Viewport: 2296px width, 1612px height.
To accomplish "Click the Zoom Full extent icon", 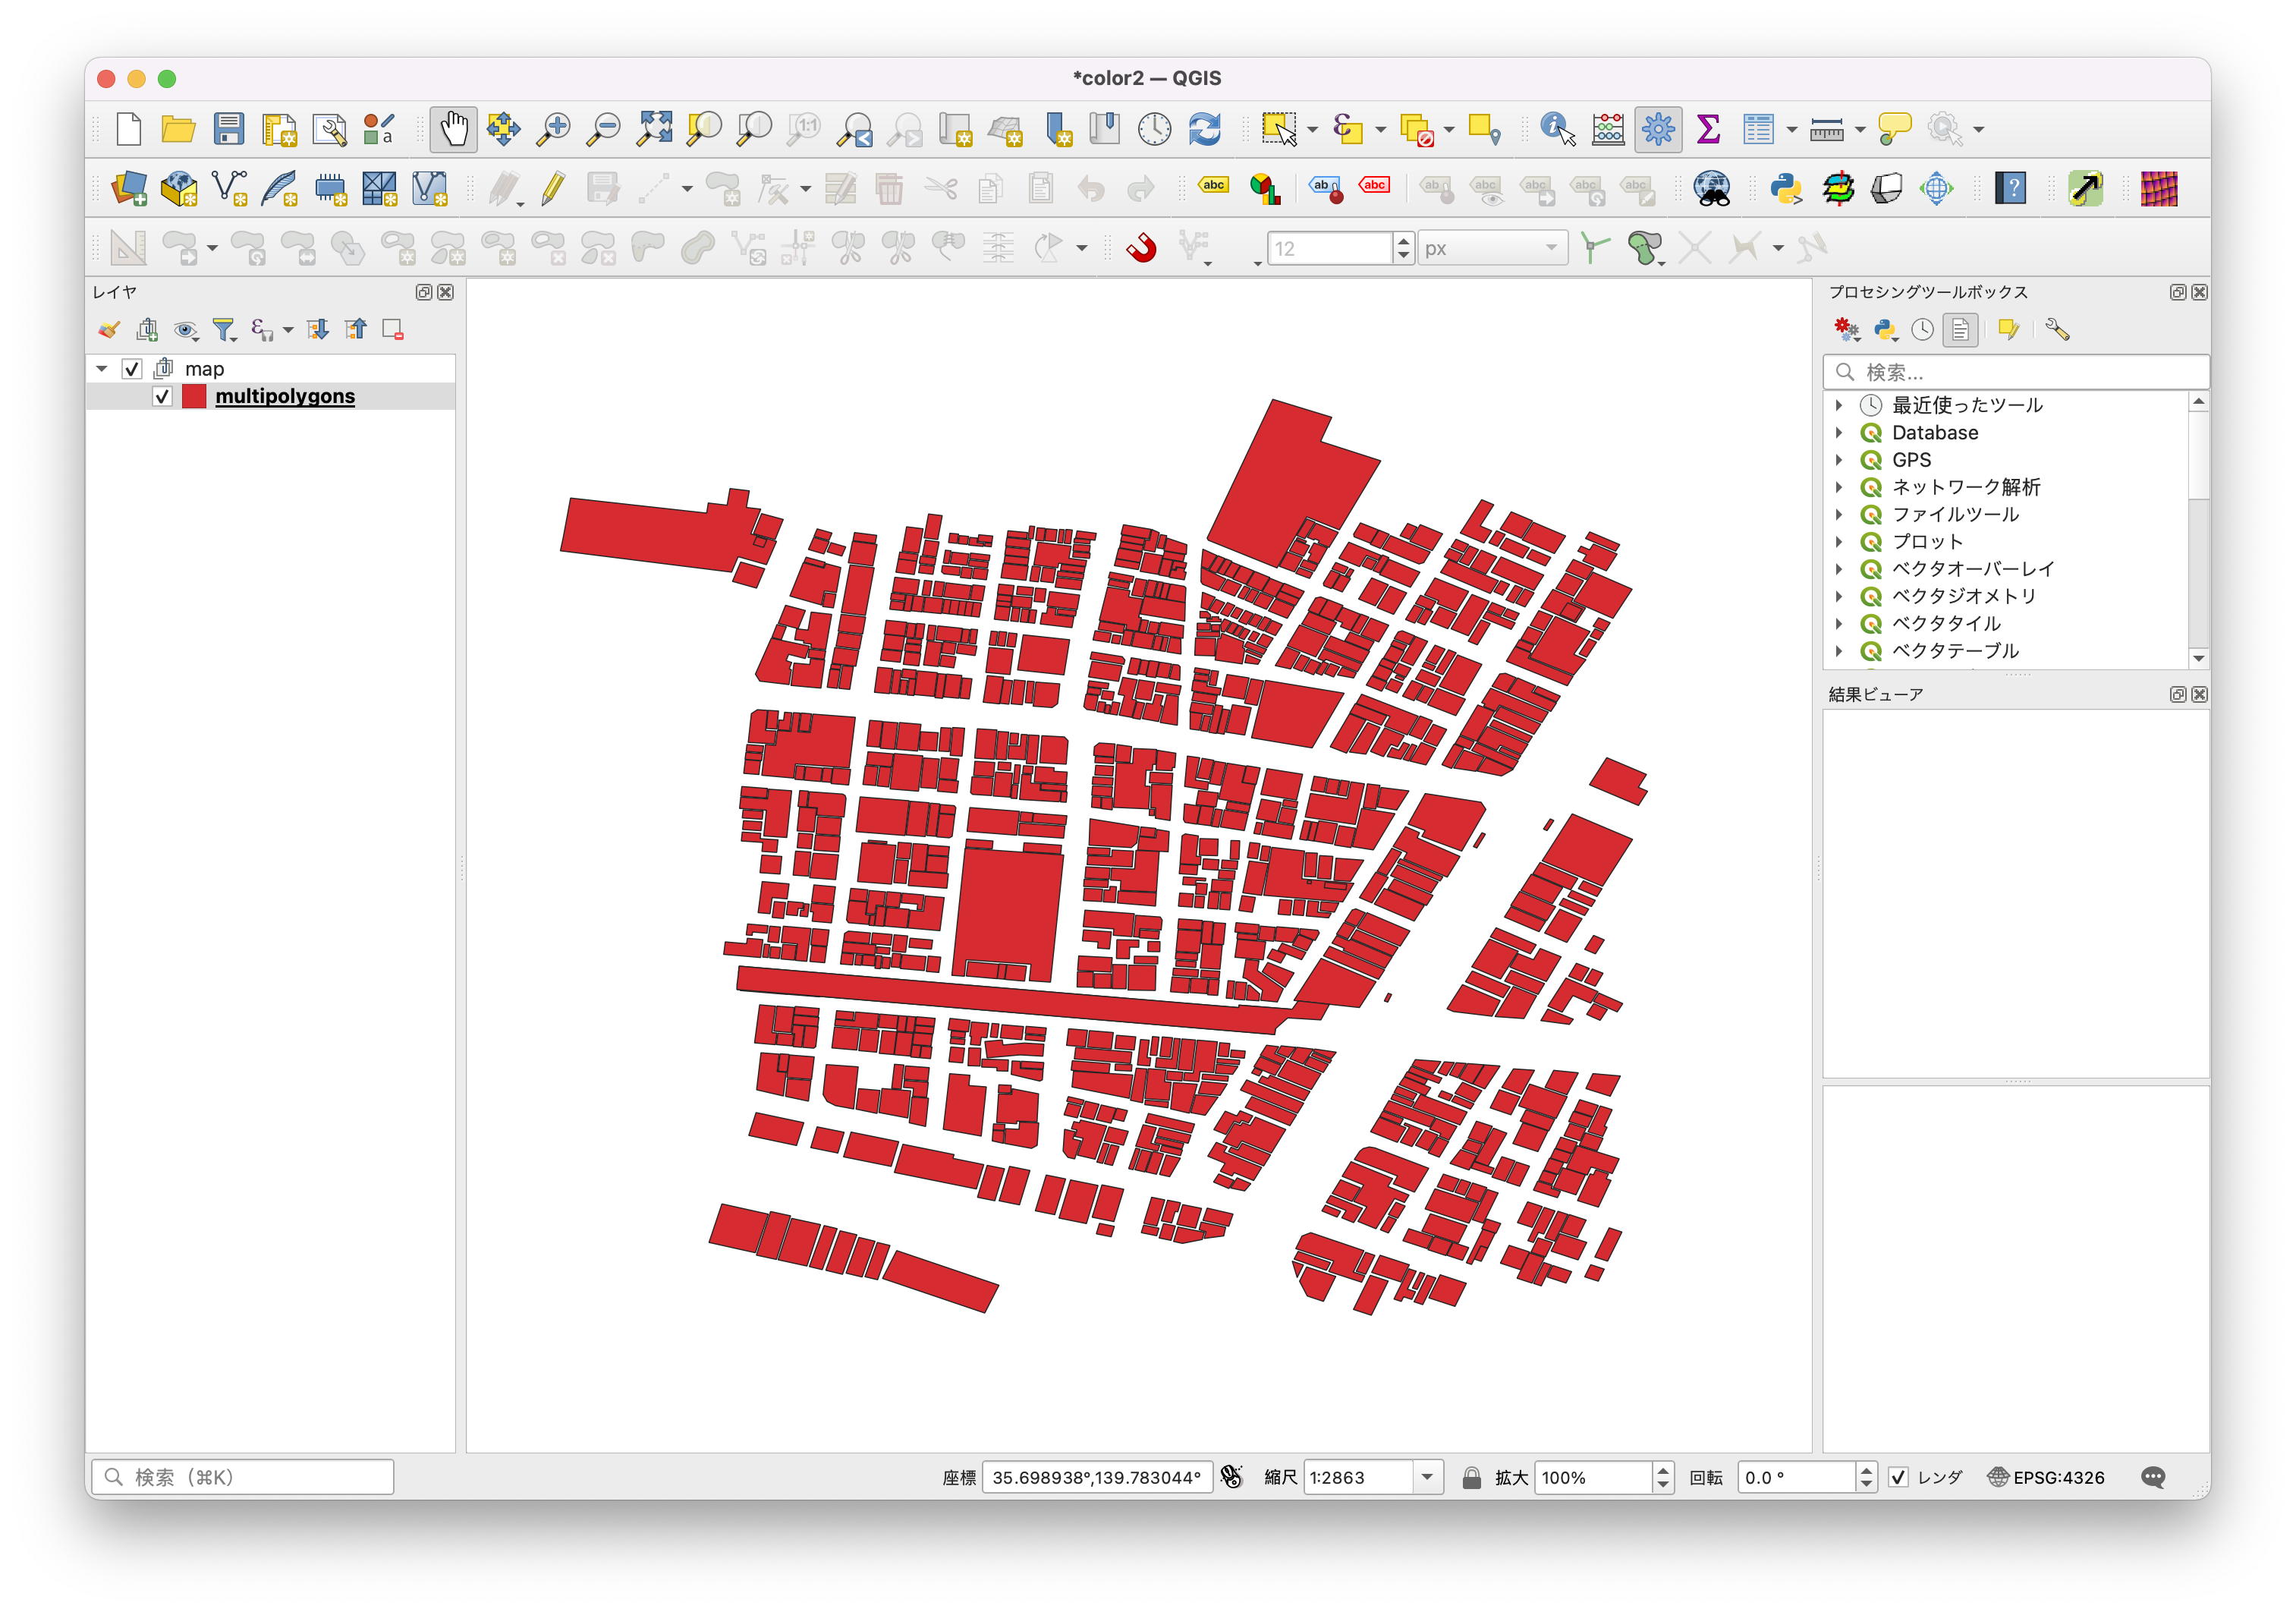I will pos(656,129).
